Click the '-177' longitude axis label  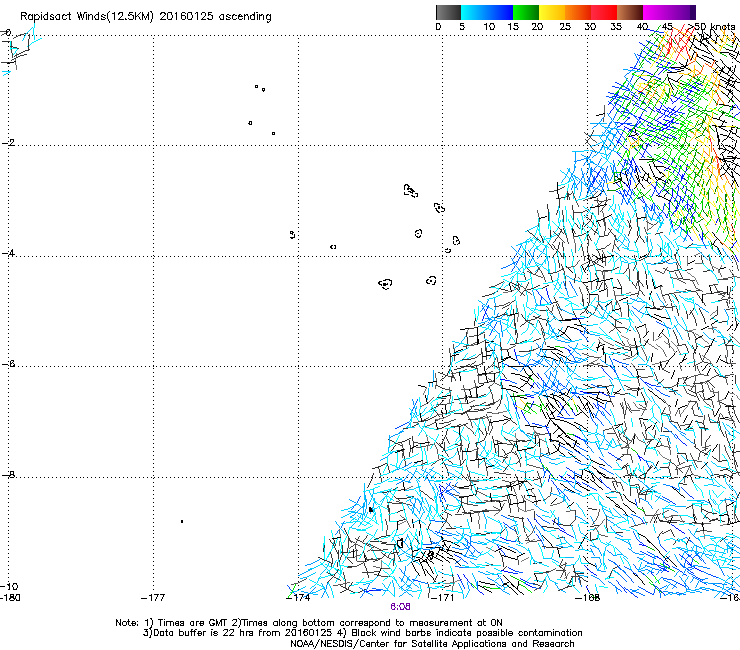(153, 598)
